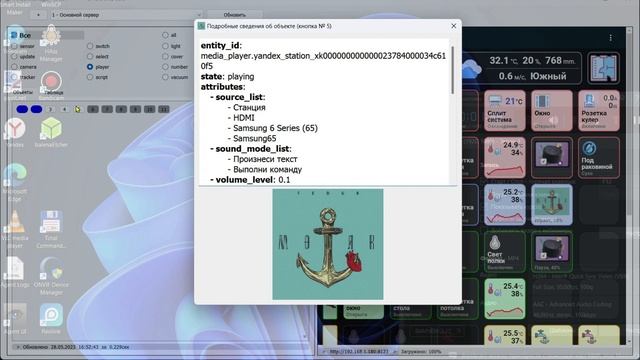Open the faded Microsoft Edge desktop icon
640x360 pixels.
click(15, 182)
